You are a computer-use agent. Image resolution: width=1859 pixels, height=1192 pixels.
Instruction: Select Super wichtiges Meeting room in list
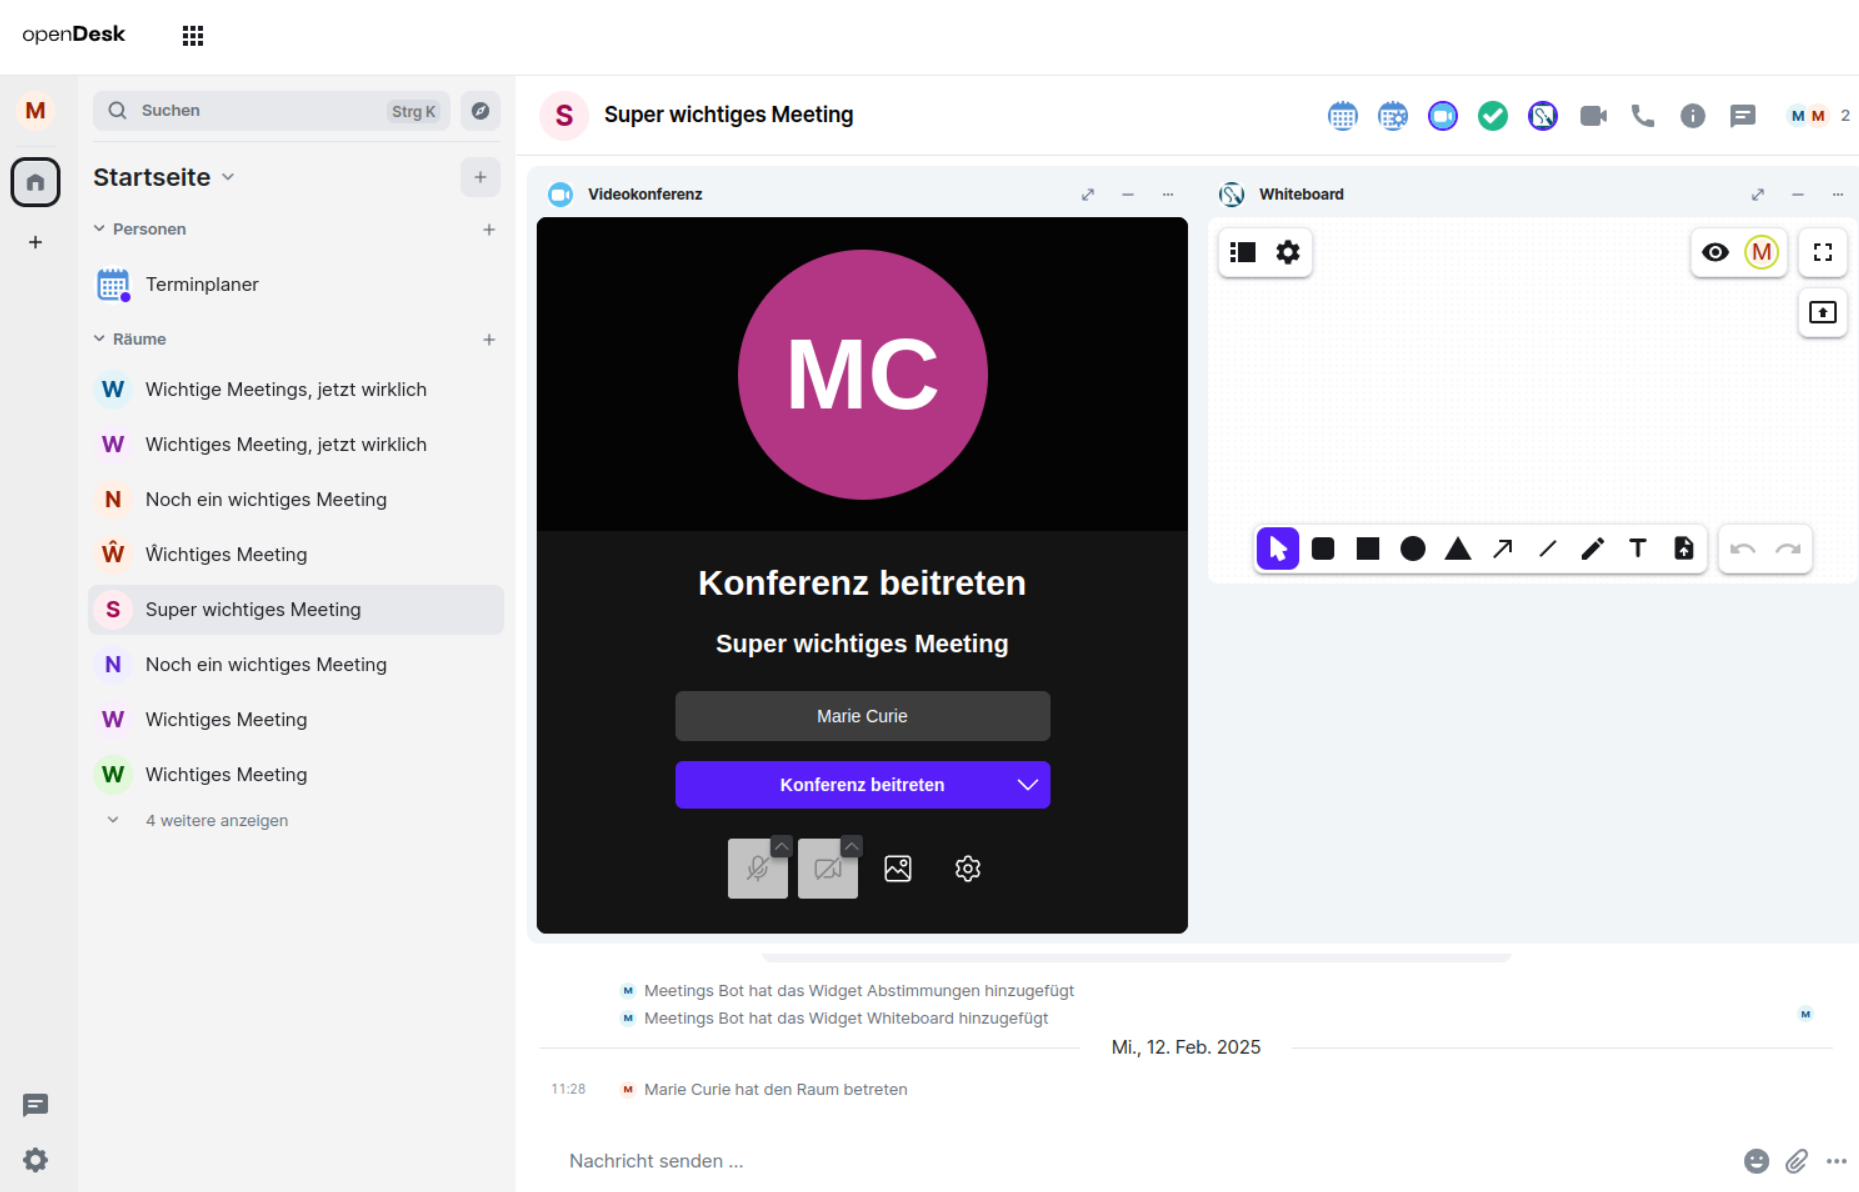296,609
